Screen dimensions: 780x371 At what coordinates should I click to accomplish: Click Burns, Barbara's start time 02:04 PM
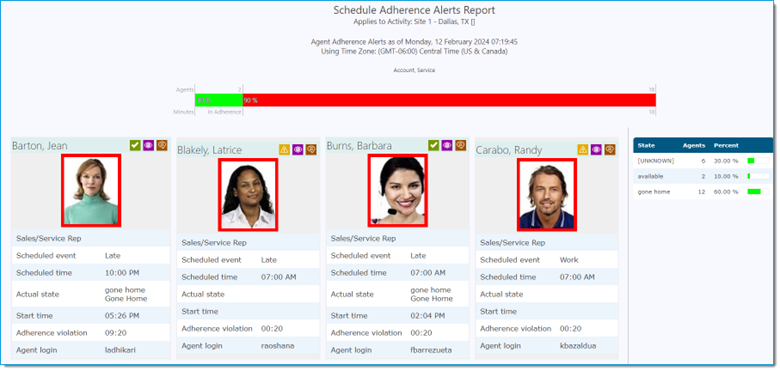tap(428, 316)
